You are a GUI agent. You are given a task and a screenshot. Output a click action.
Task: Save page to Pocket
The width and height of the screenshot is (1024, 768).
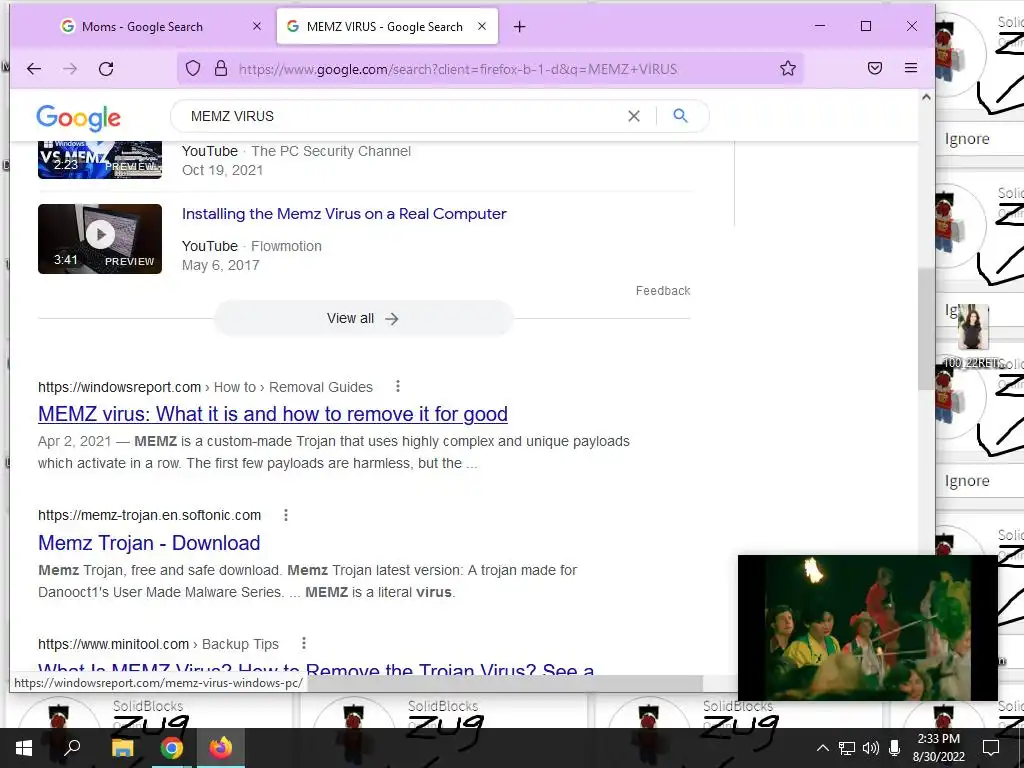click(x=875, y=68)
